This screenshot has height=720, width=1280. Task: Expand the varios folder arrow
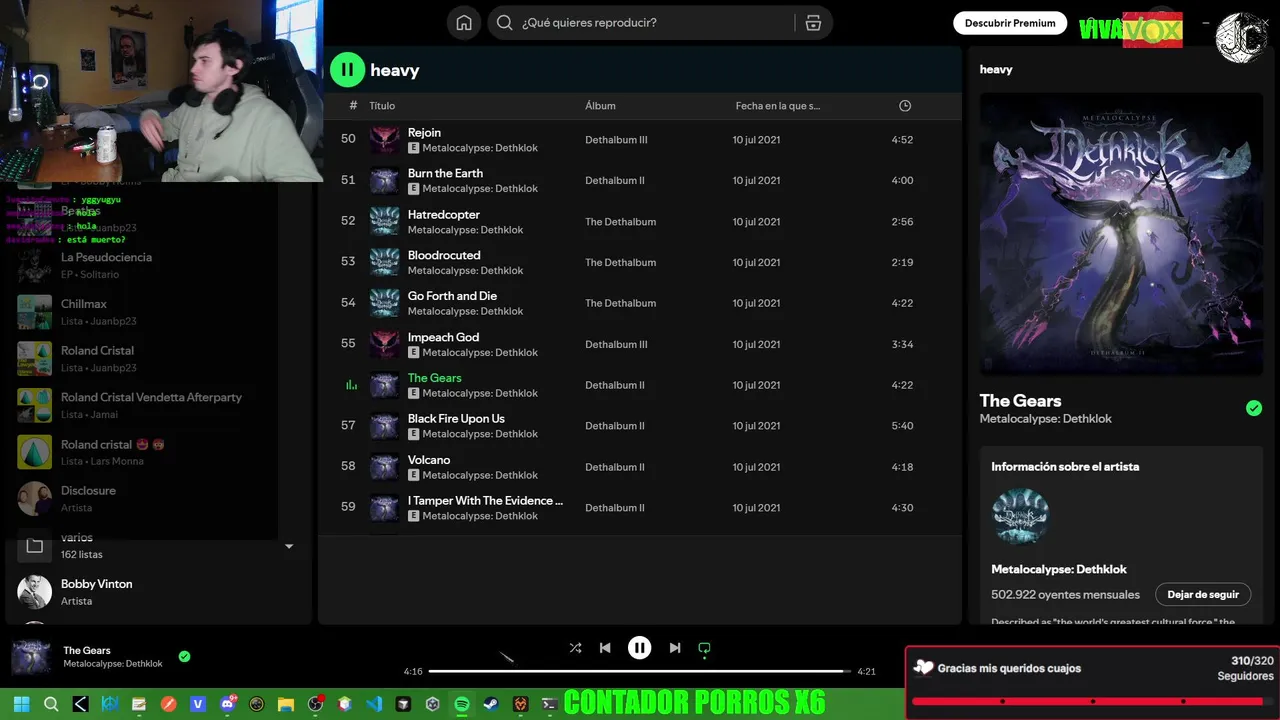[289, 546]
